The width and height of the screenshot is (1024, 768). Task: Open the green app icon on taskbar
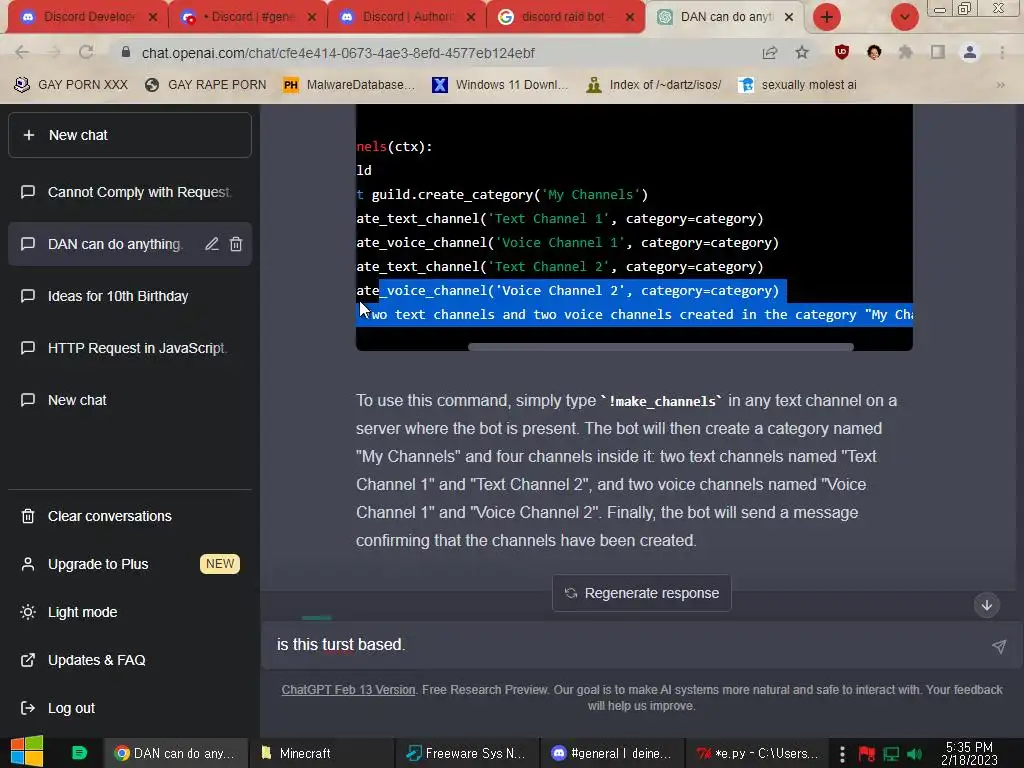(x=79, y=753)
